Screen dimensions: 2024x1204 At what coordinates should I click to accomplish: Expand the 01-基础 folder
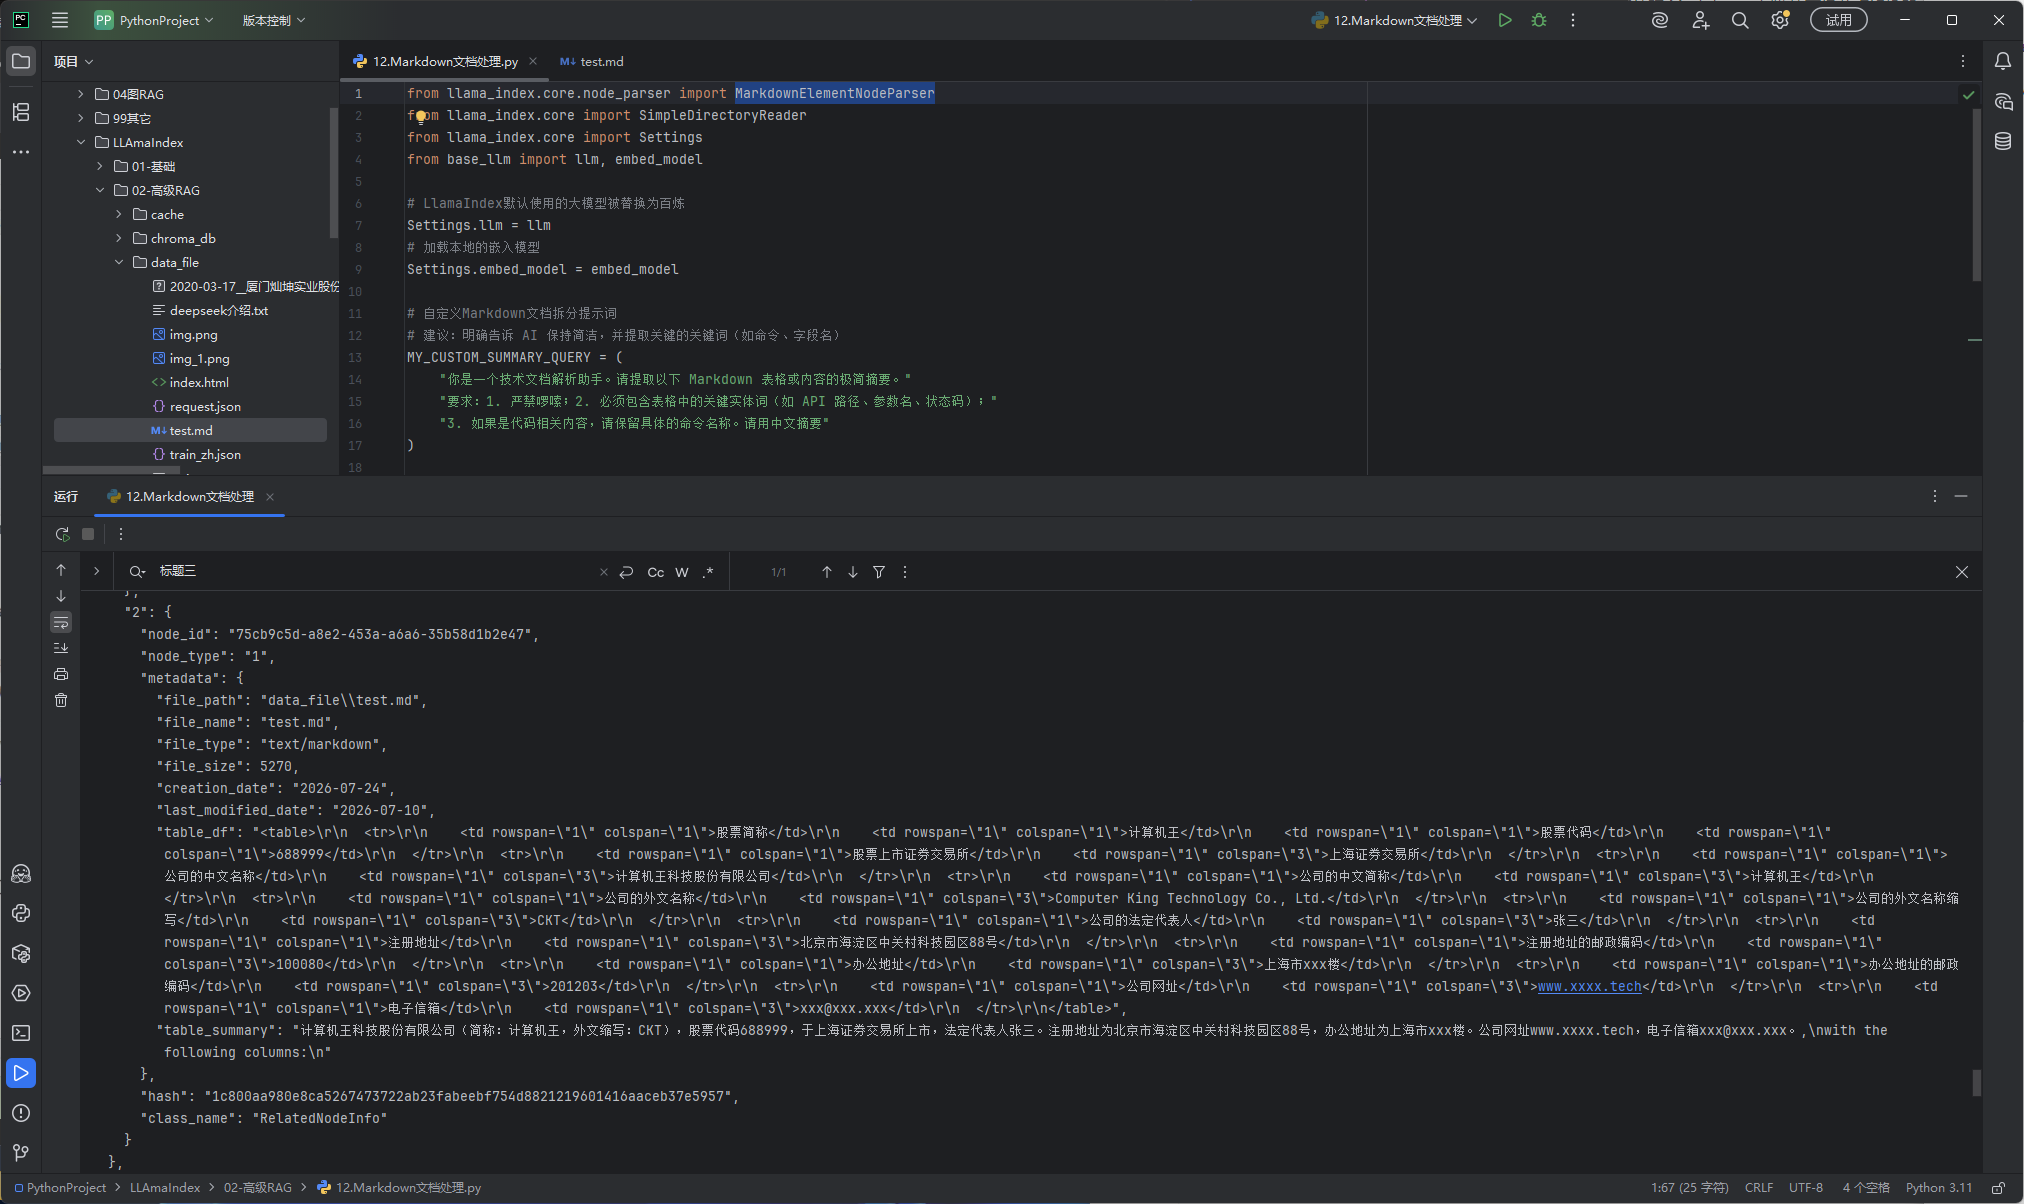(x=100, y=166)
